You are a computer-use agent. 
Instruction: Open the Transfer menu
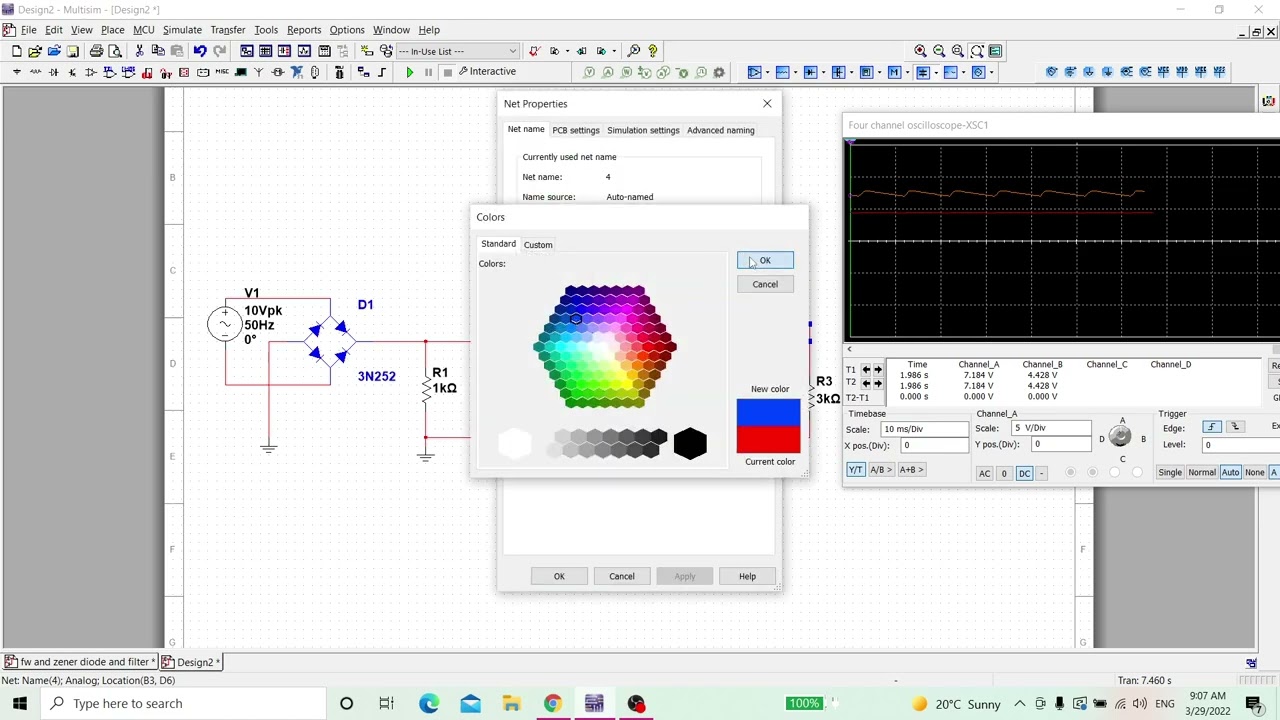227,30
